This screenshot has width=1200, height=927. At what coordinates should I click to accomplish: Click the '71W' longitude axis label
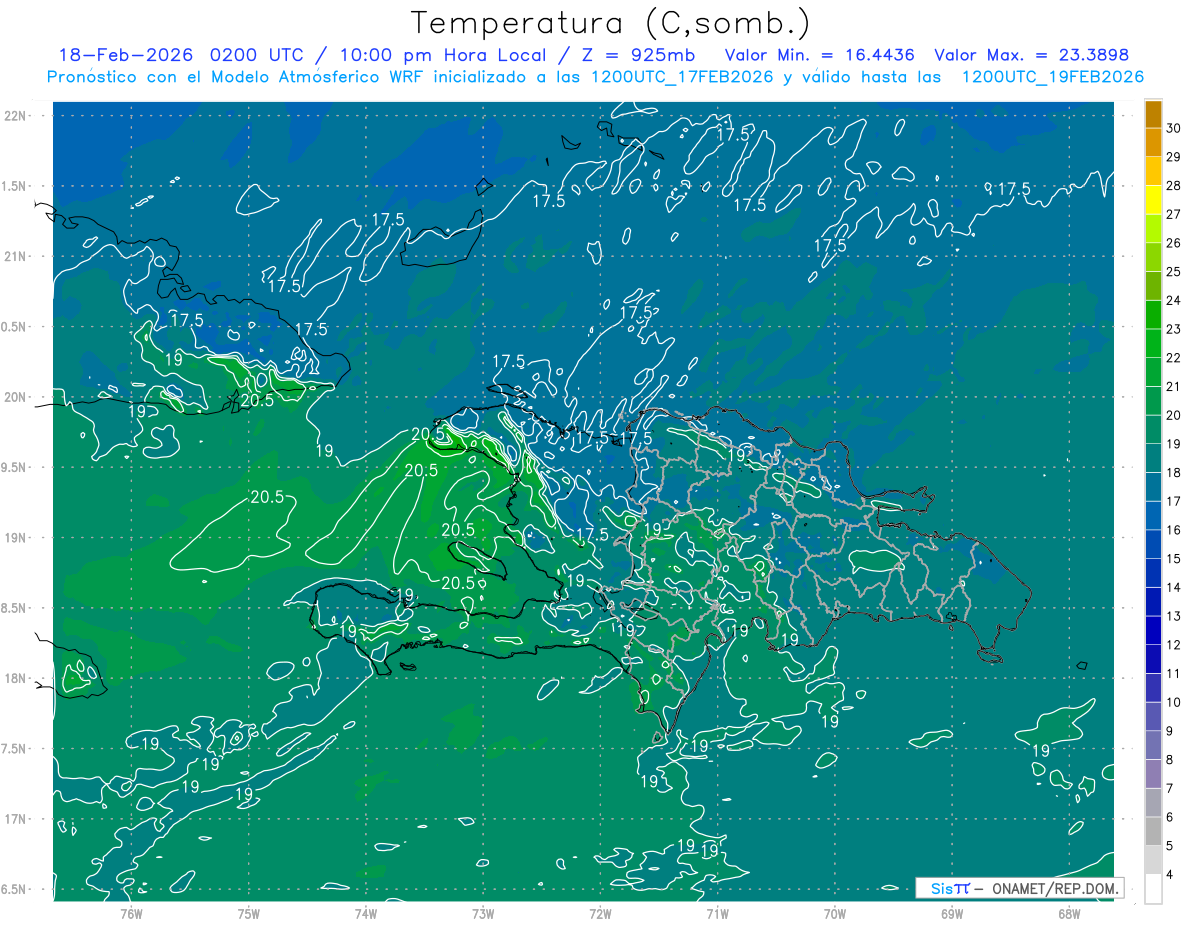pyautogui.click(x=717, y=914)
